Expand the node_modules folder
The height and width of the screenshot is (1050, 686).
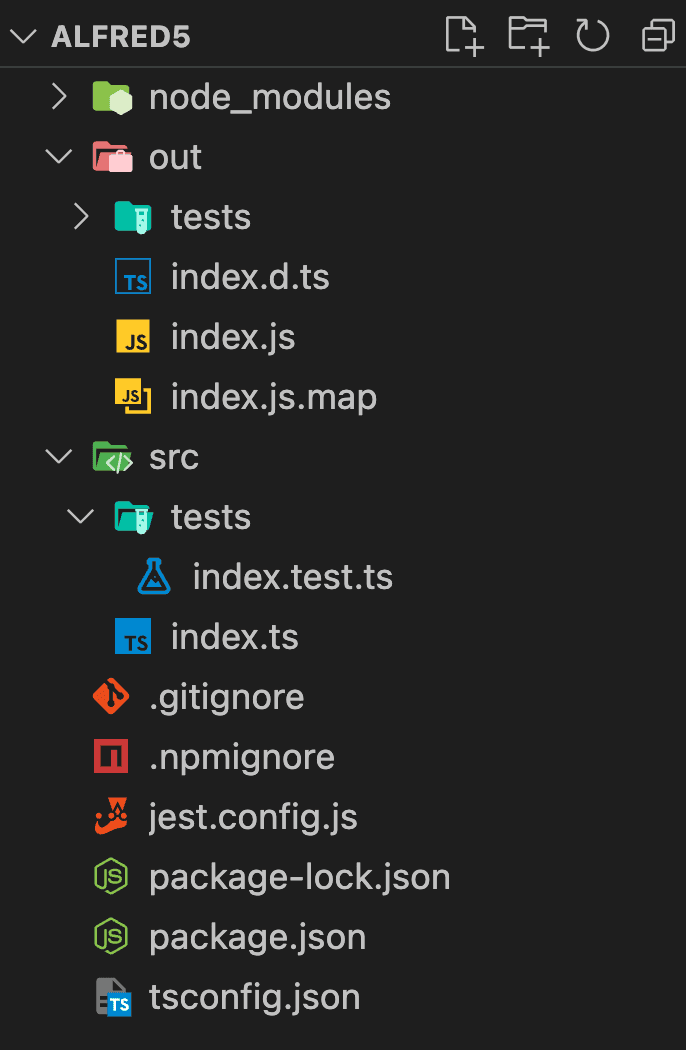click(x=60, y=97)
